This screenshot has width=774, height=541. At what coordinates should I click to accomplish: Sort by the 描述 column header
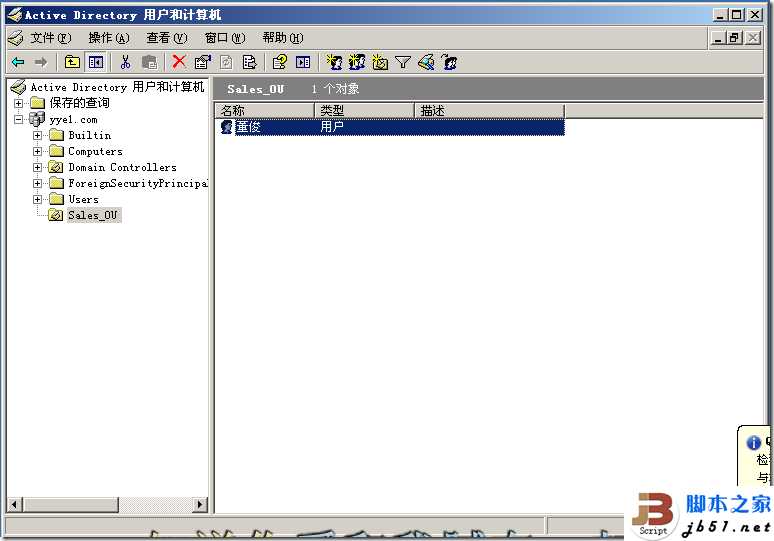489,111
